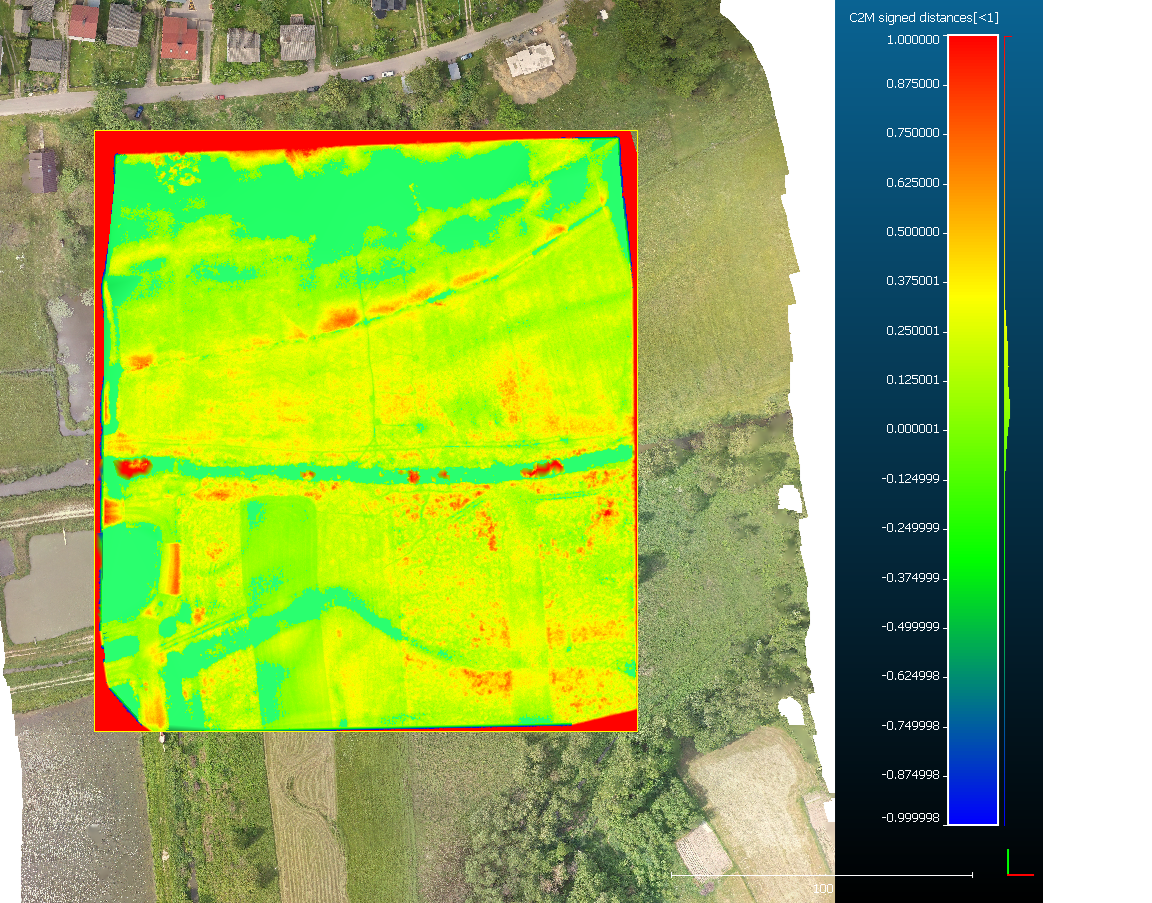Image resolution: width=1152 pixels, height=903 pixels.
Task: Click the -0.124999 scale label
Action: coord(910,479)
